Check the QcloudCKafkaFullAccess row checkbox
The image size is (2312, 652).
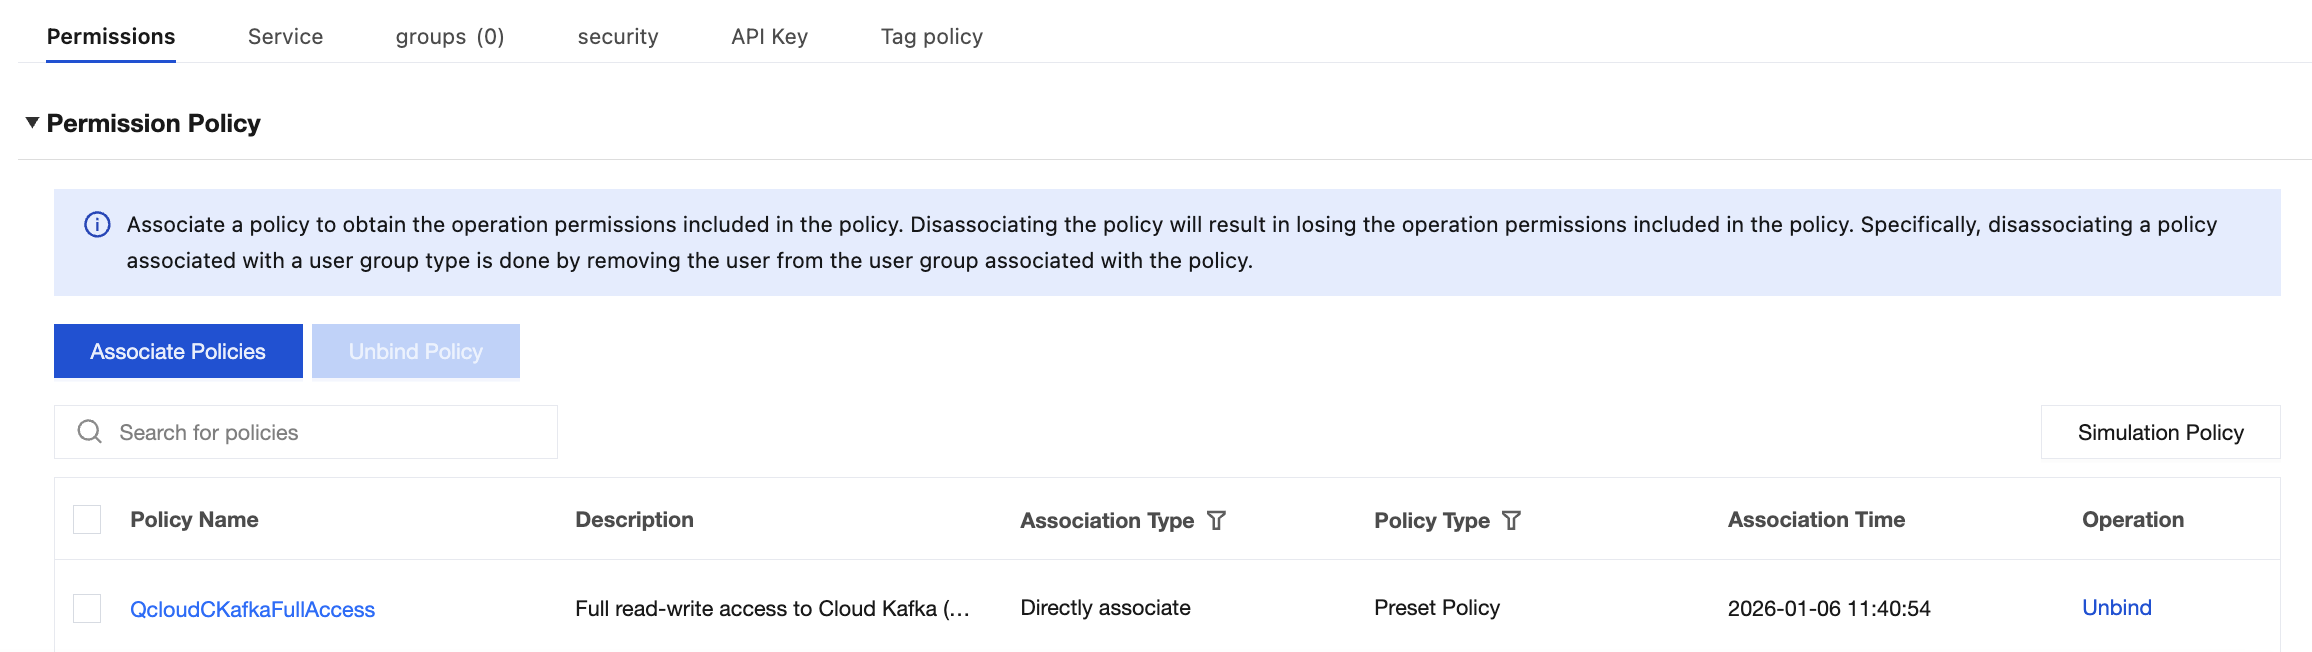click(x=87, y=608)
